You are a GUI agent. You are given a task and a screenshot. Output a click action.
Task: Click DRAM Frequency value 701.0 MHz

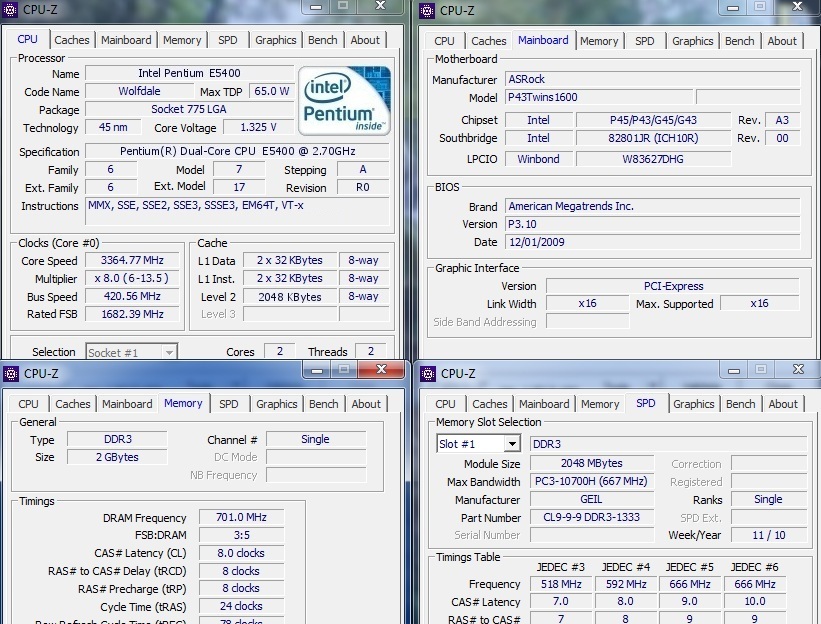(x=241, y=517)
